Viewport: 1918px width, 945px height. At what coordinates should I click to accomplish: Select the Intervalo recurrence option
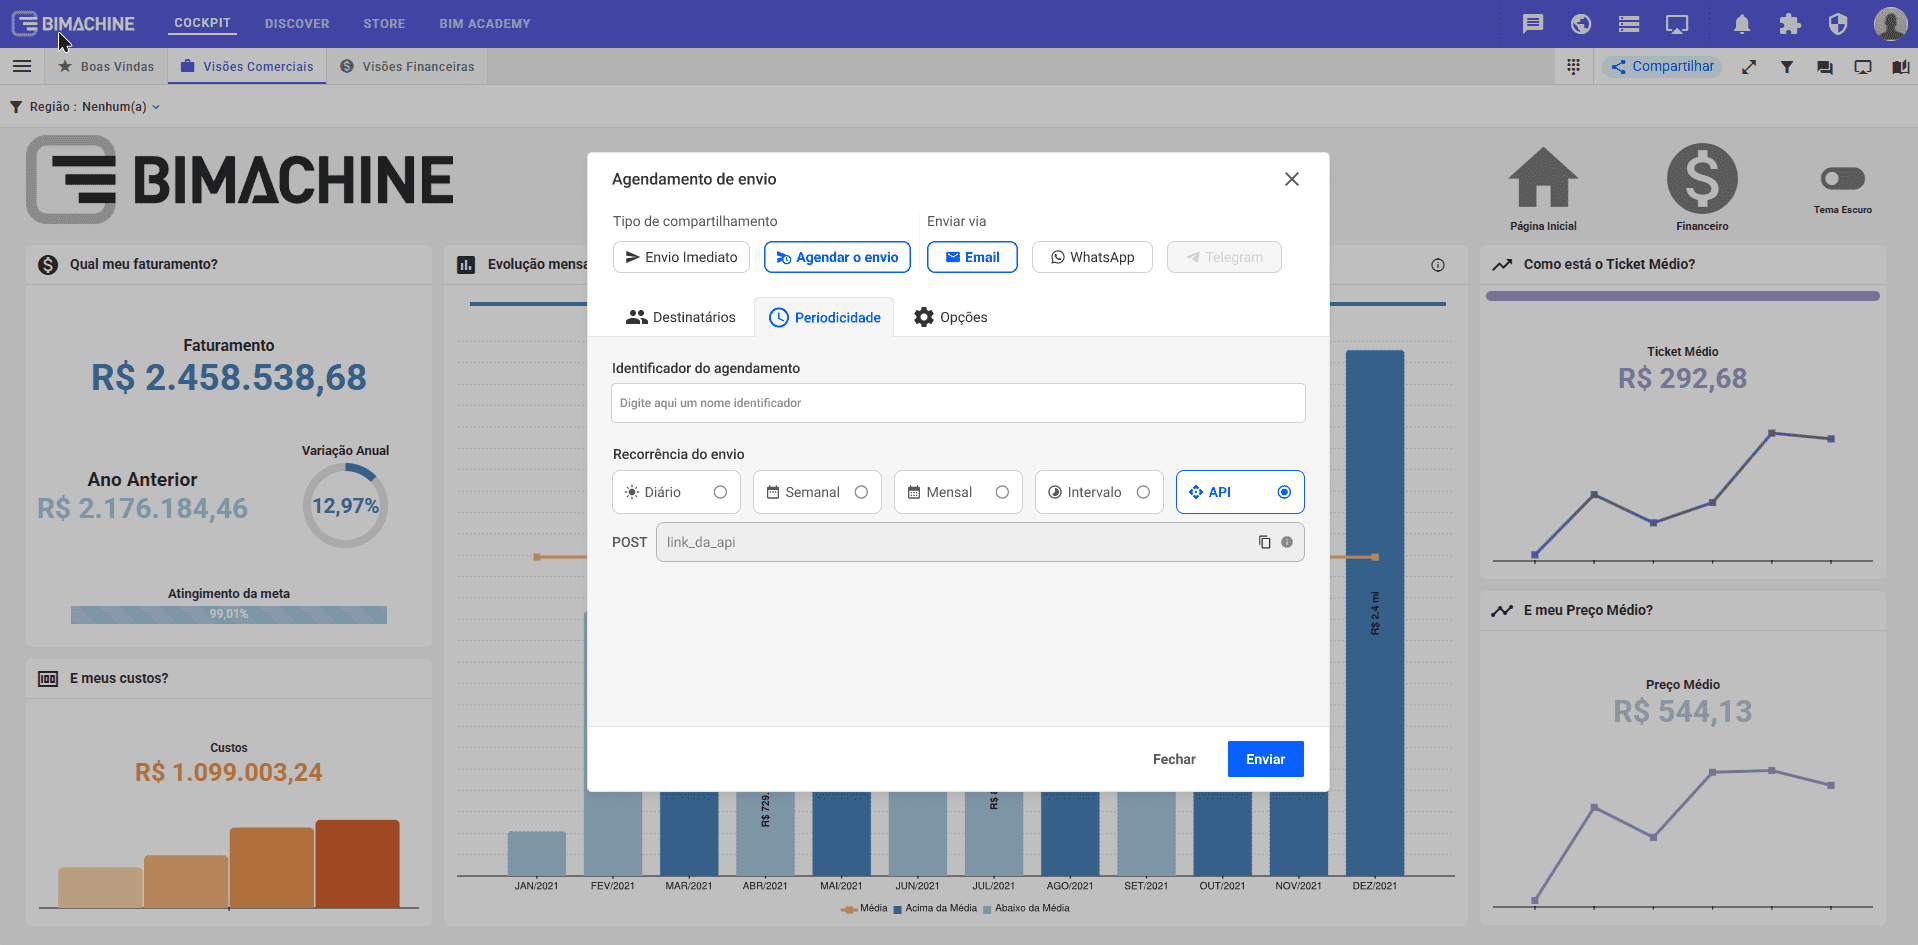1099,492
